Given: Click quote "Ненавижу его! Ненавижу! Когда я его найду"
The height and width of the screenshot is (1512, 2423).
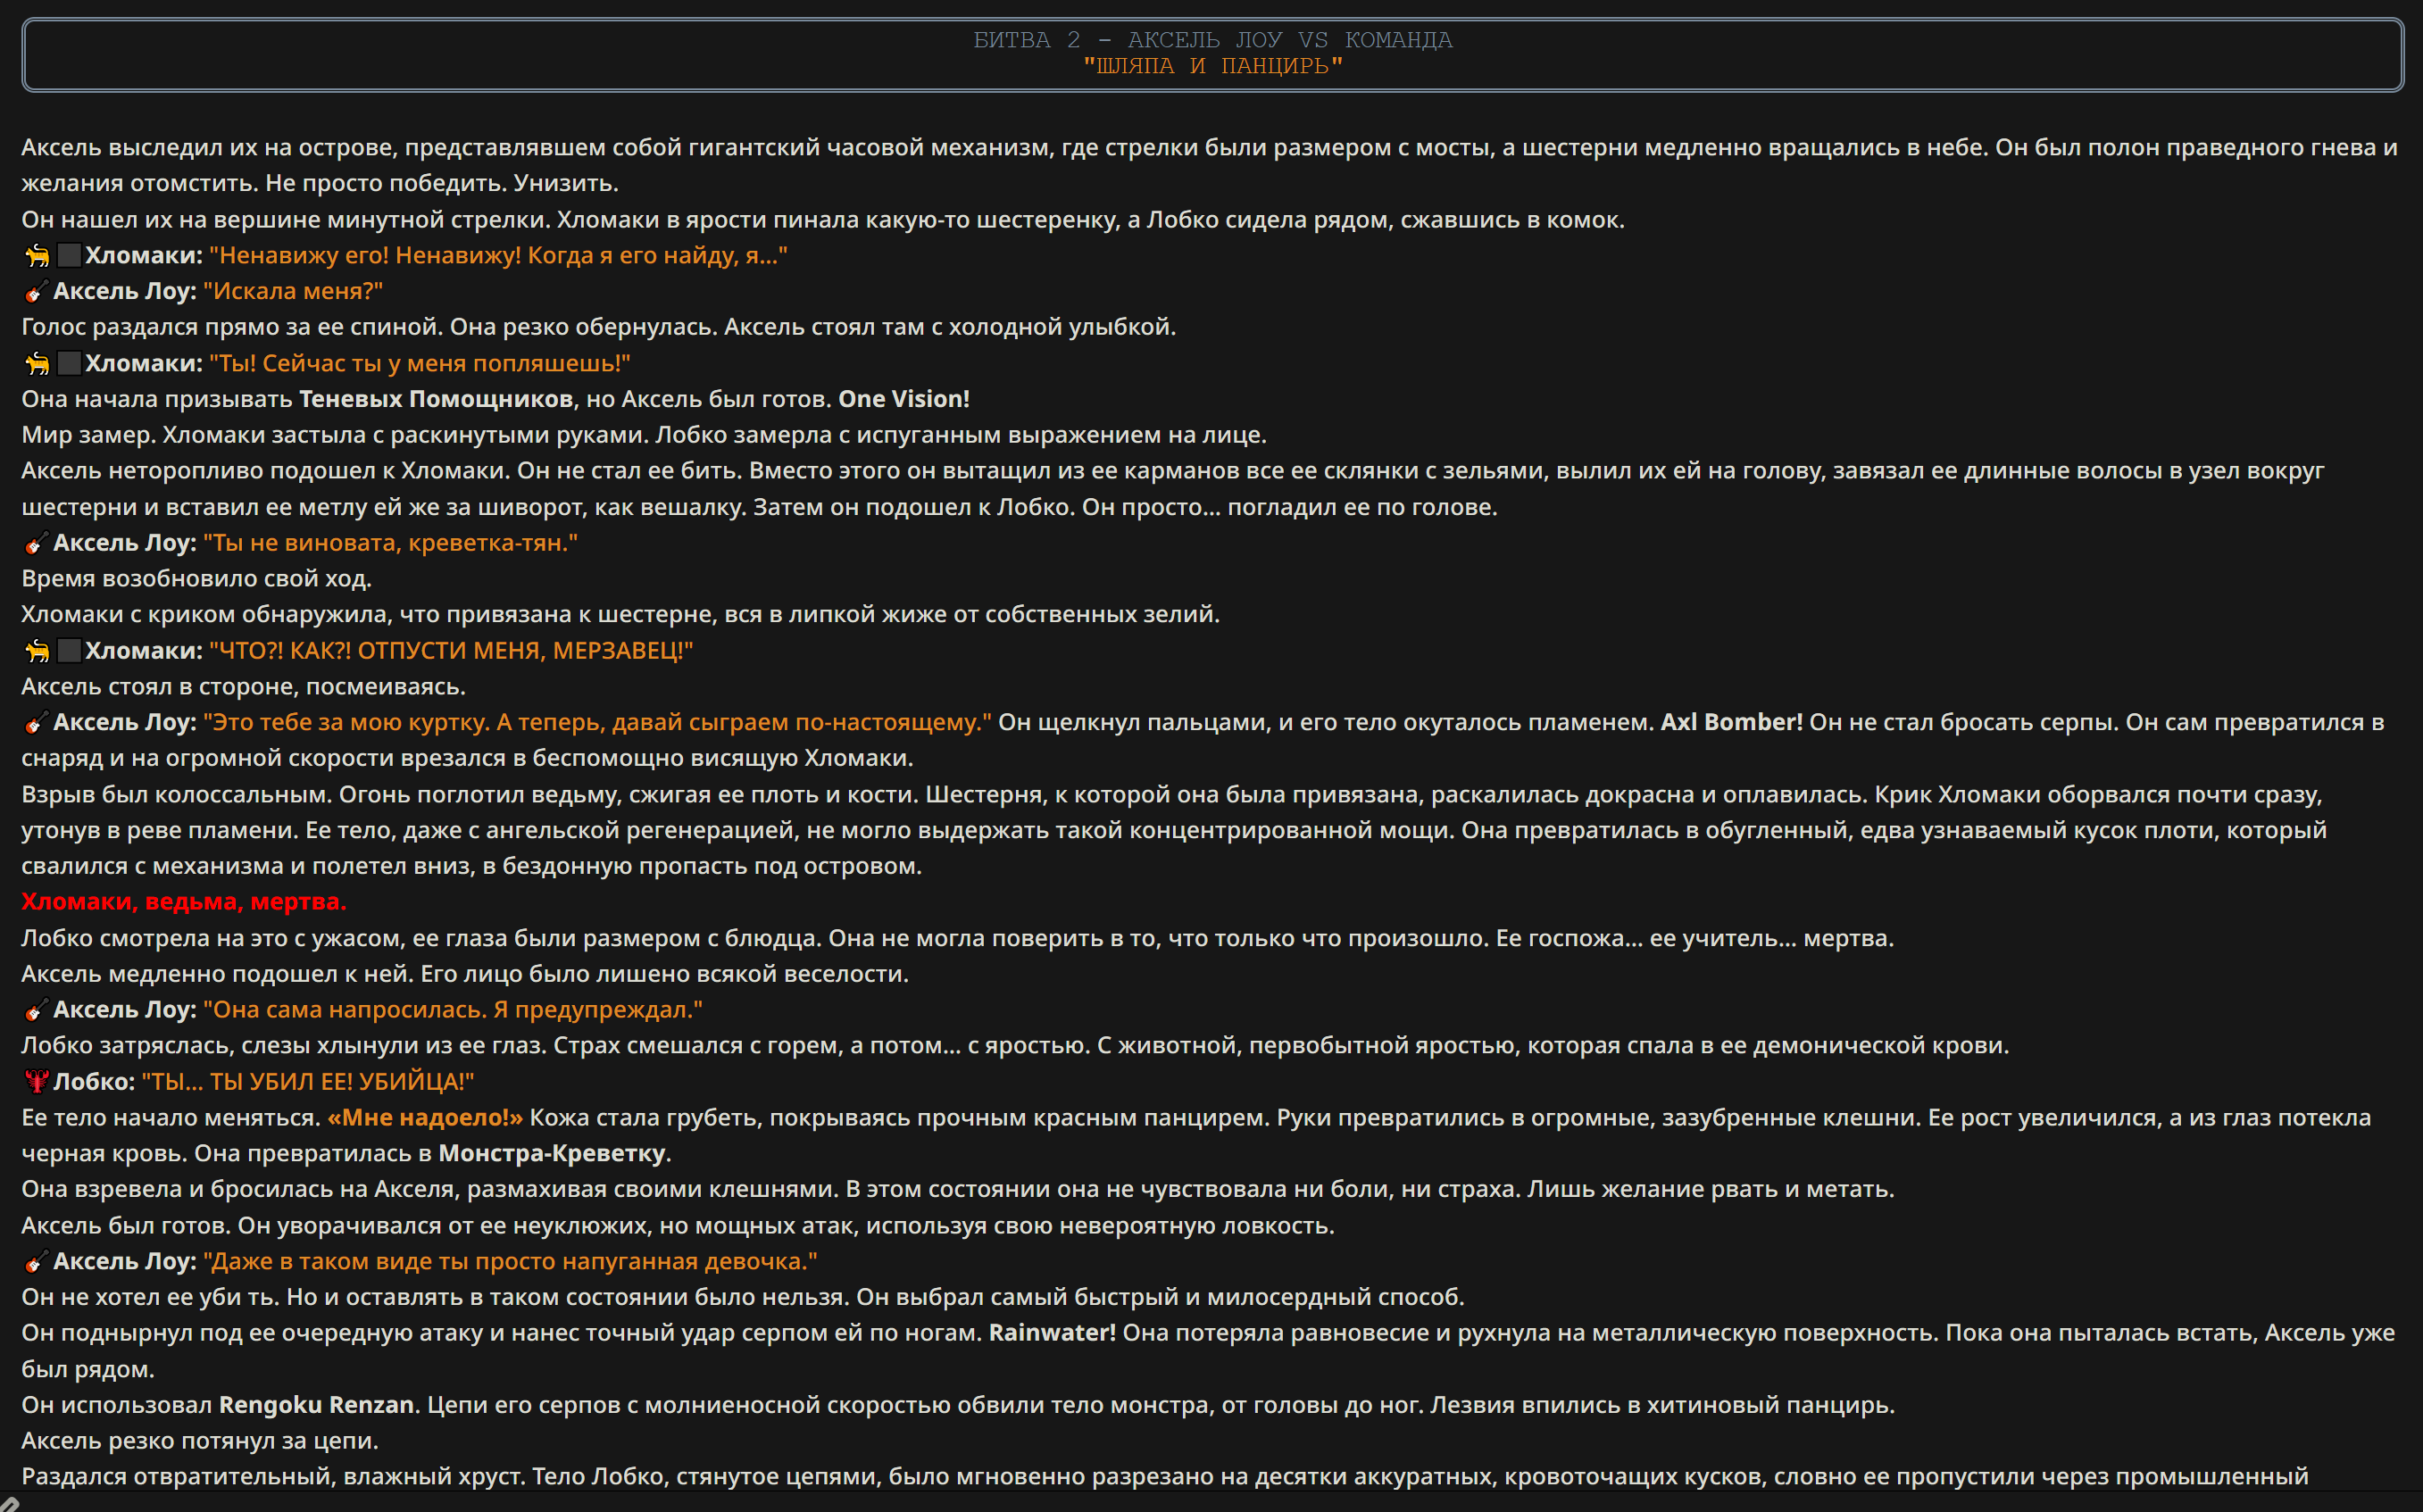Looking at the screenshot, I should (498, 256).
